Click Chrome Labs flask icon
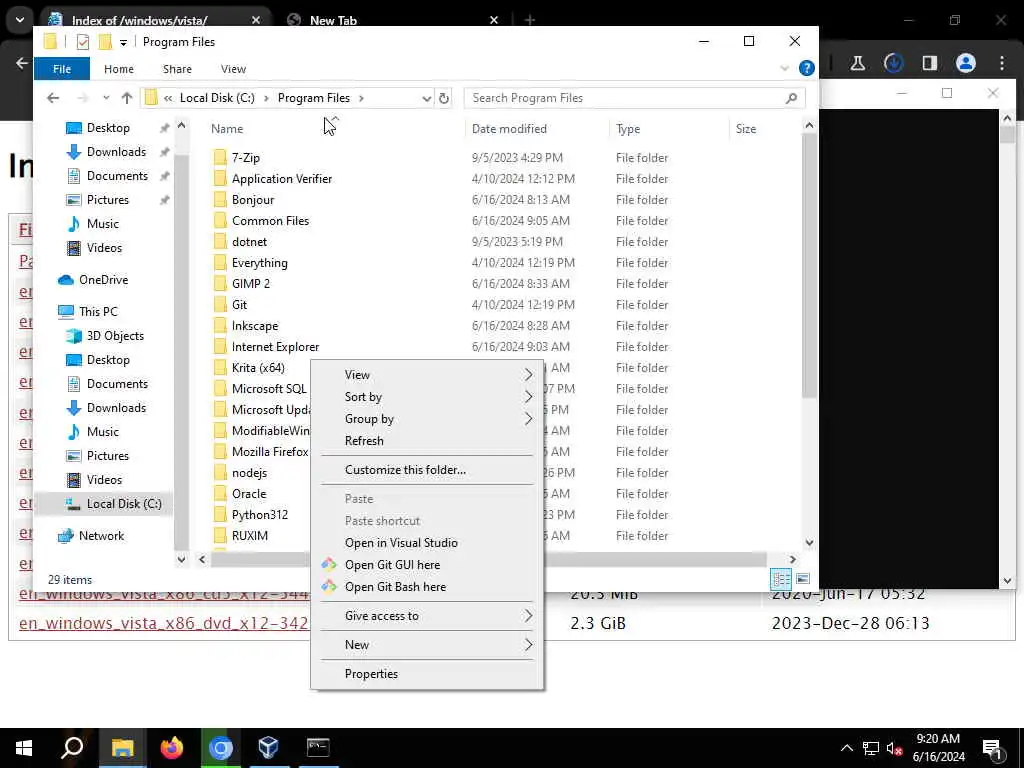This screenshot has width=1024, height=768. [857, 63]
